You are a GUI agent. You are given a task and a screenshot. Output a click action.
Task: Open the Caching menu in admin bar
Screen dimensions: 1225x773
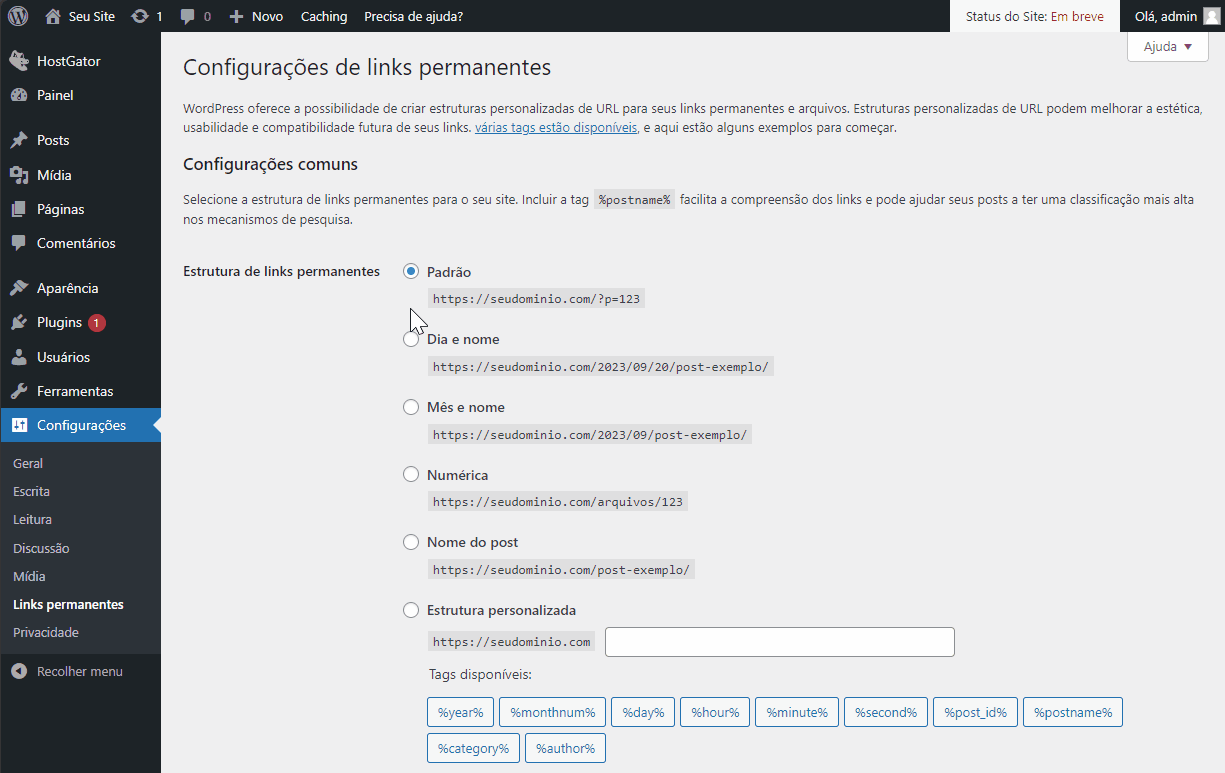pos(324,16)
